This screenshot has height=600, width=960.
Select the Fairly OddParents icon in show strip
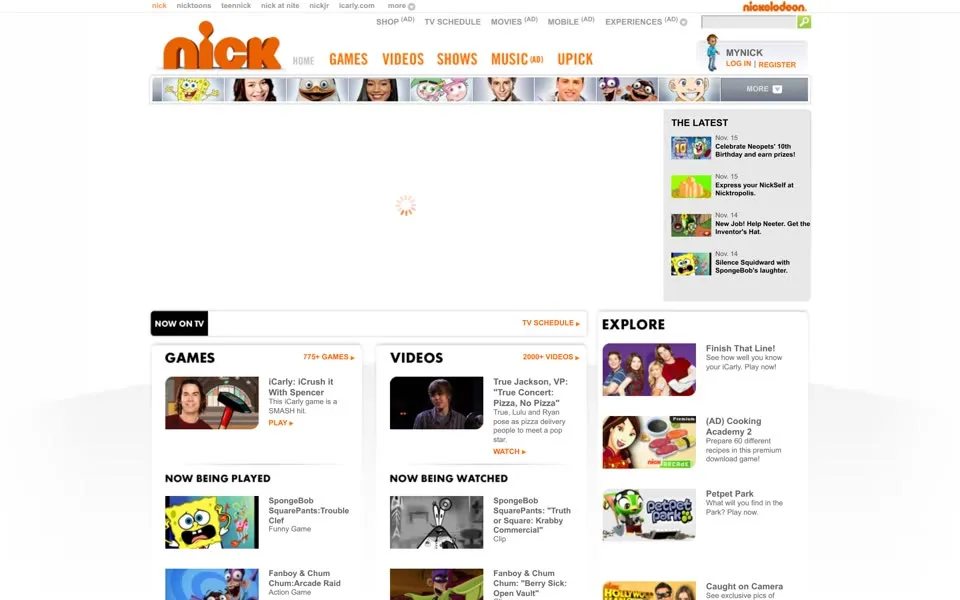tap(441, 89)
